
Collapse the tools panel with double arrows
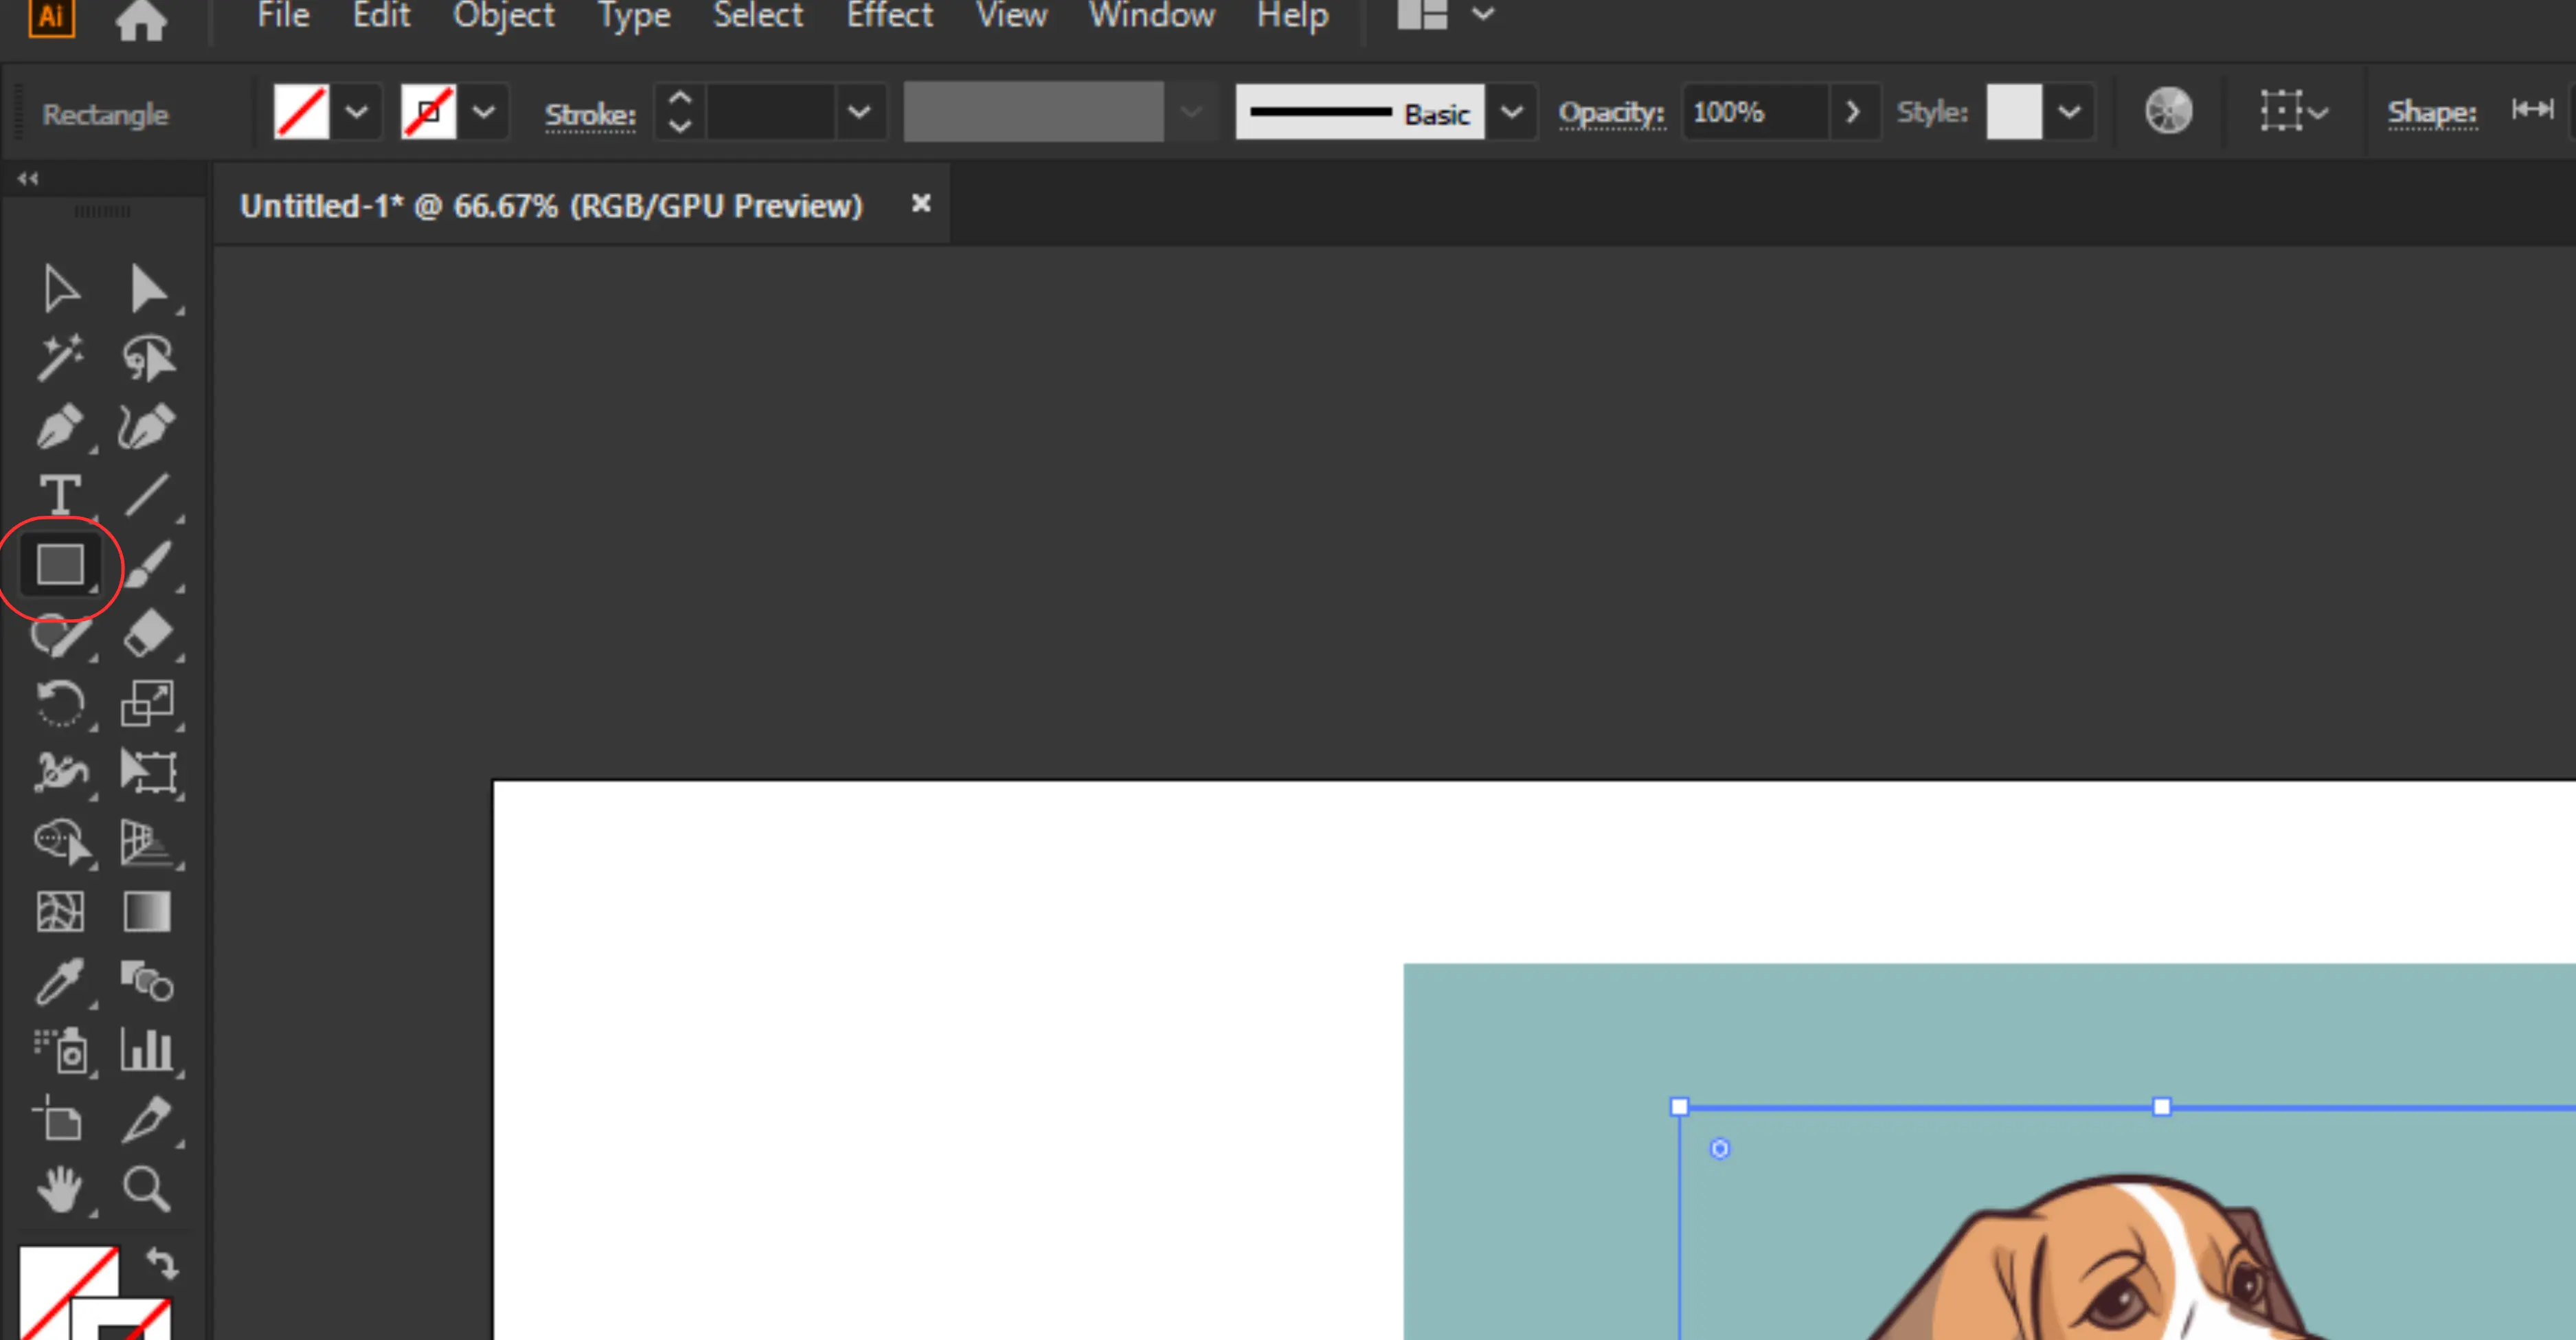click(28, 179)
